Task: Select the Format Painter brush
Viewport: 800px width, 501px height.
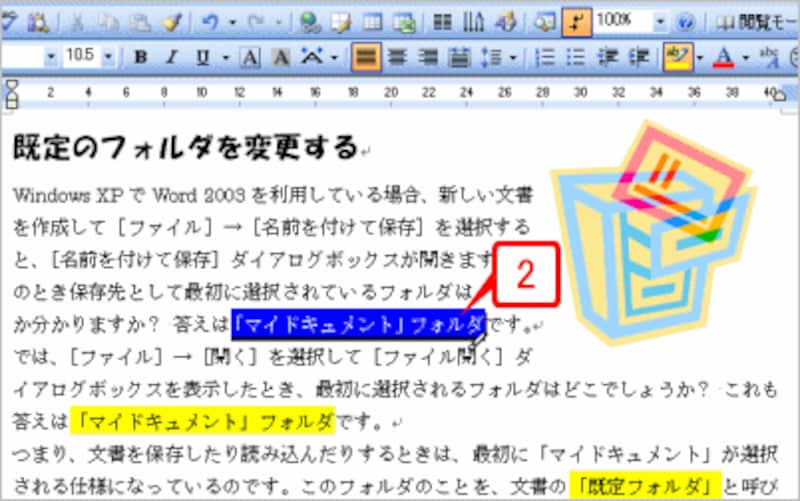Action: 171,22
